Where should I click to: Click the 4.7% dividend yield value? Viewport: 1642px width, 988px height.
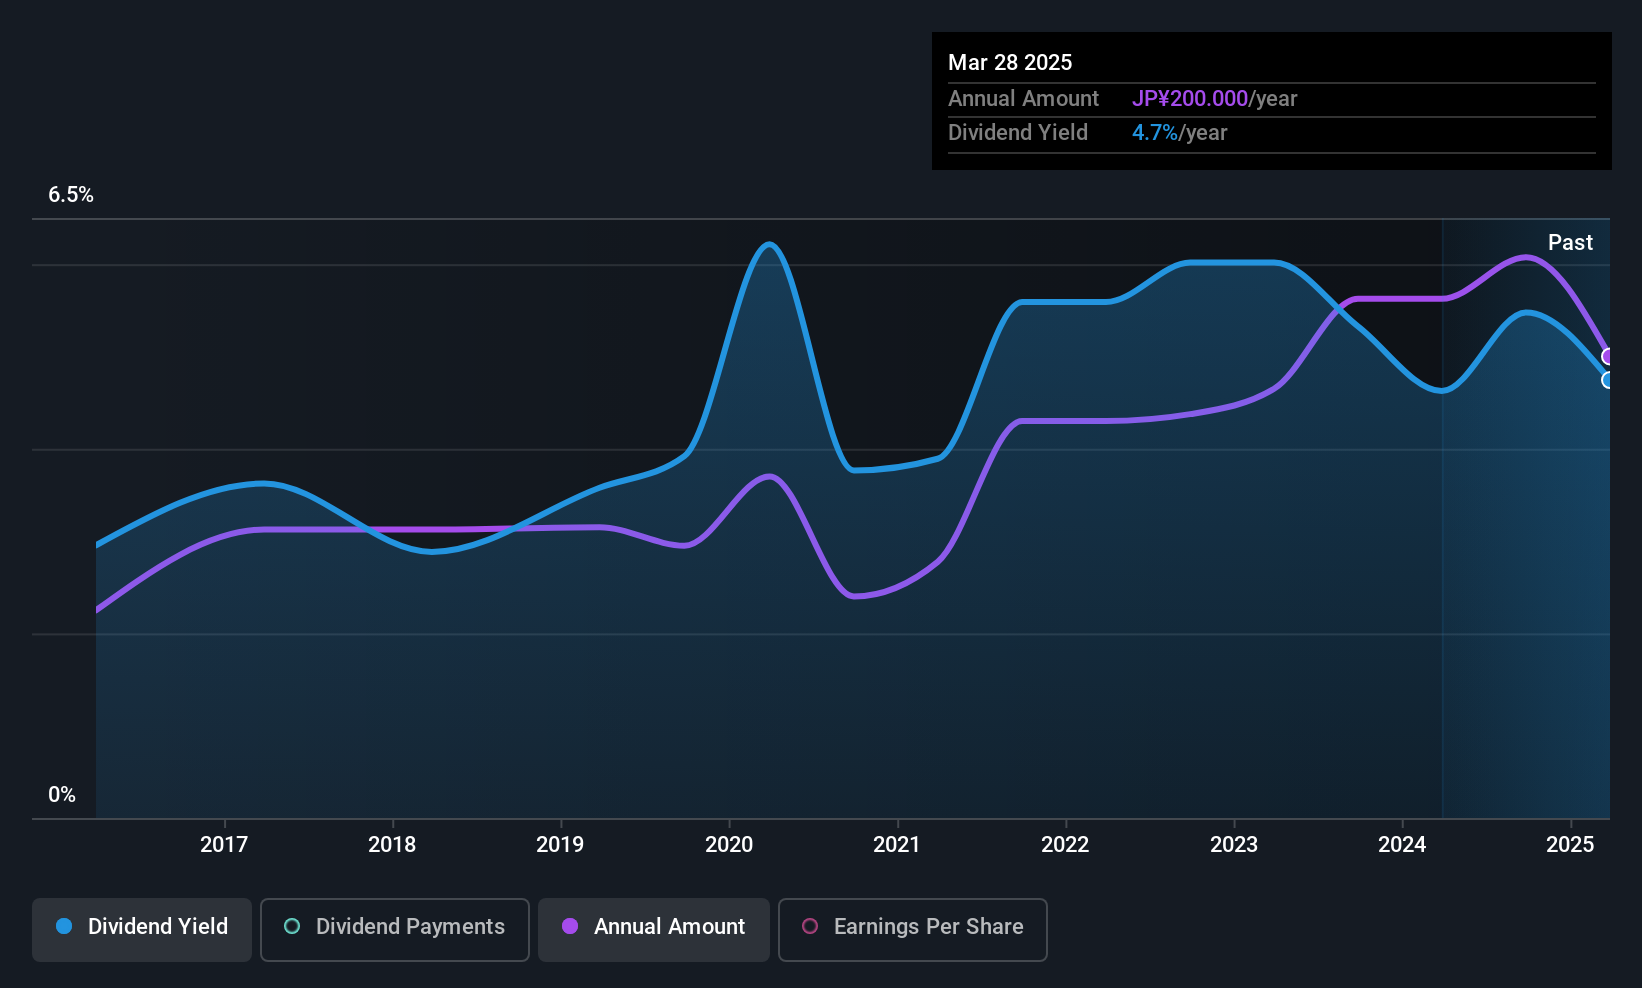pyautogui.click(x=1154, y=133)
